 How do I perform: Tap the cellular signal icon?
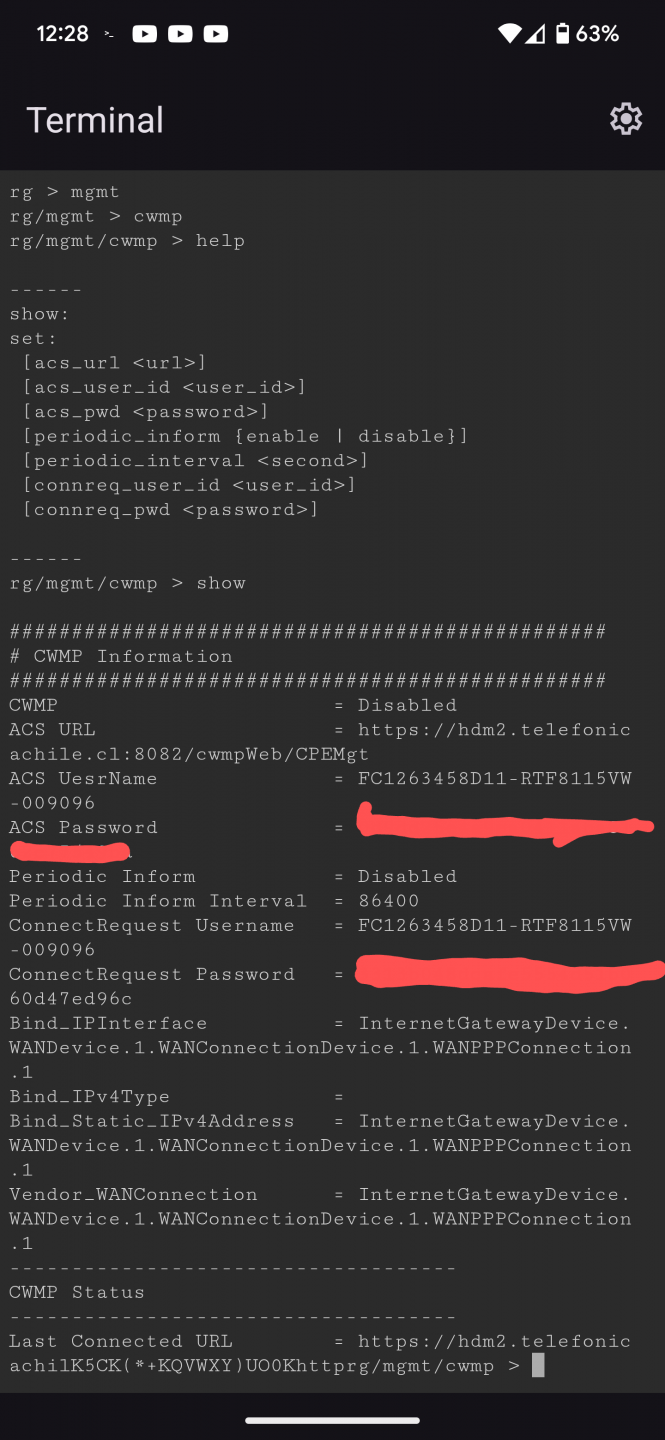coord(535,34)
